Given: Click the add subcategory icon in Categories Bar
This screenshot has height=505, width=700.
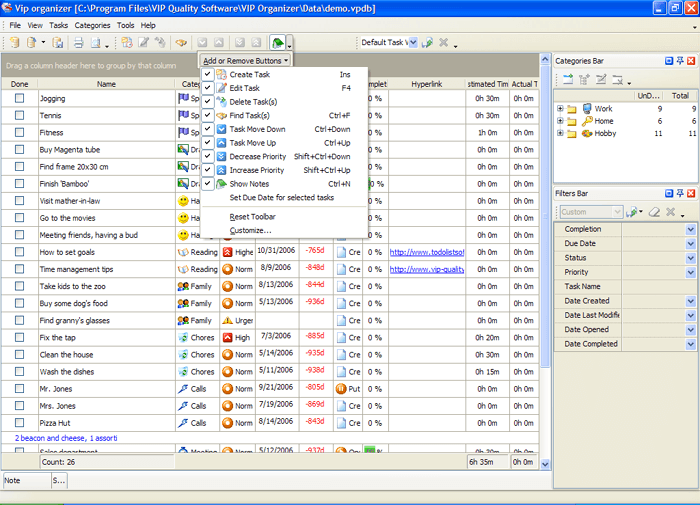Looking at the screenshot, I should [x=584, y=80].
